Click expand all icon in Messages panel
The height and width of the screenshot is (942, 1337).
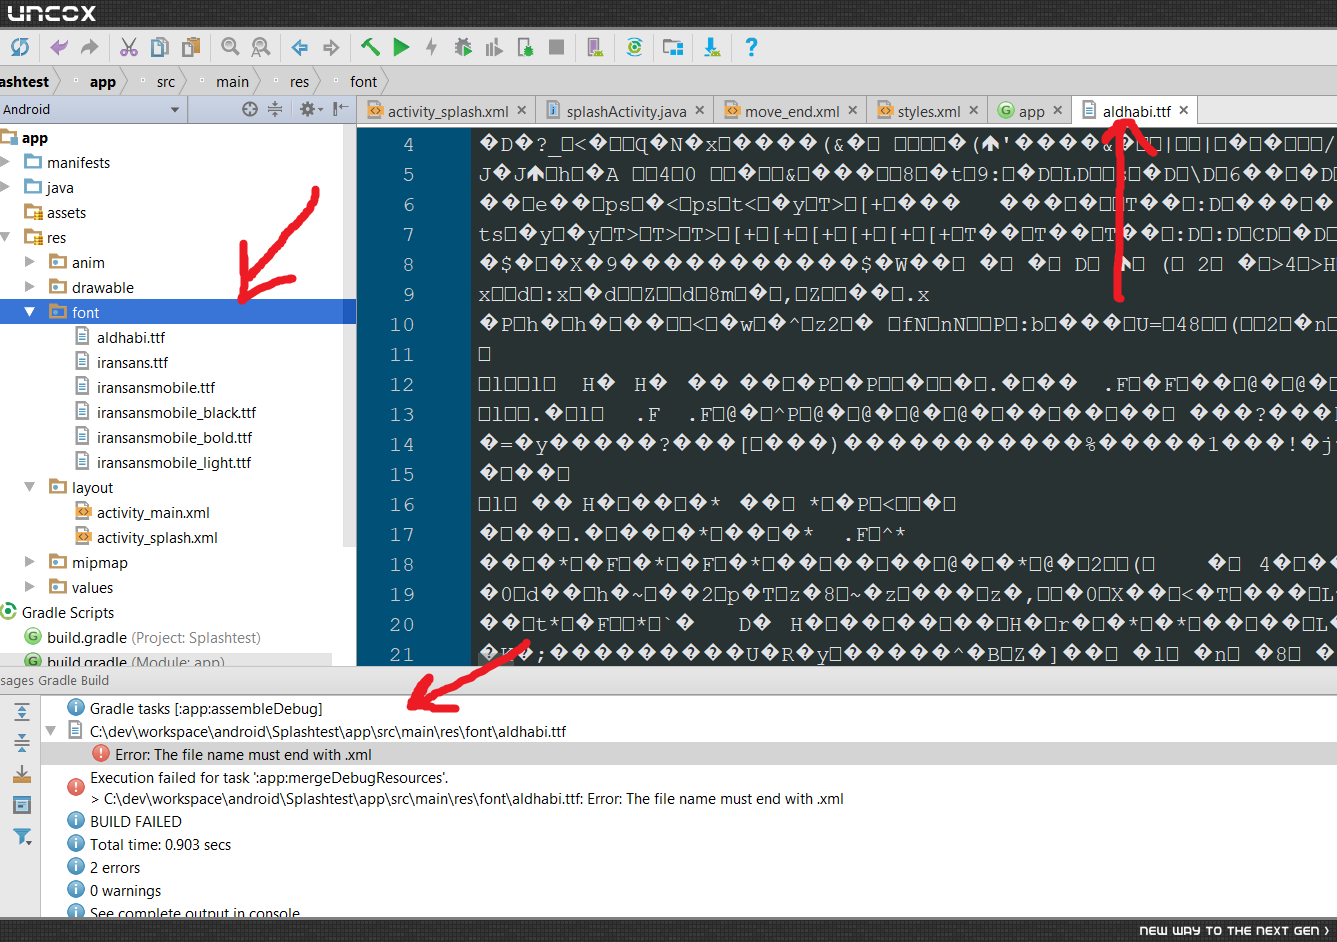pyautogui.click(x=22, y=712)
